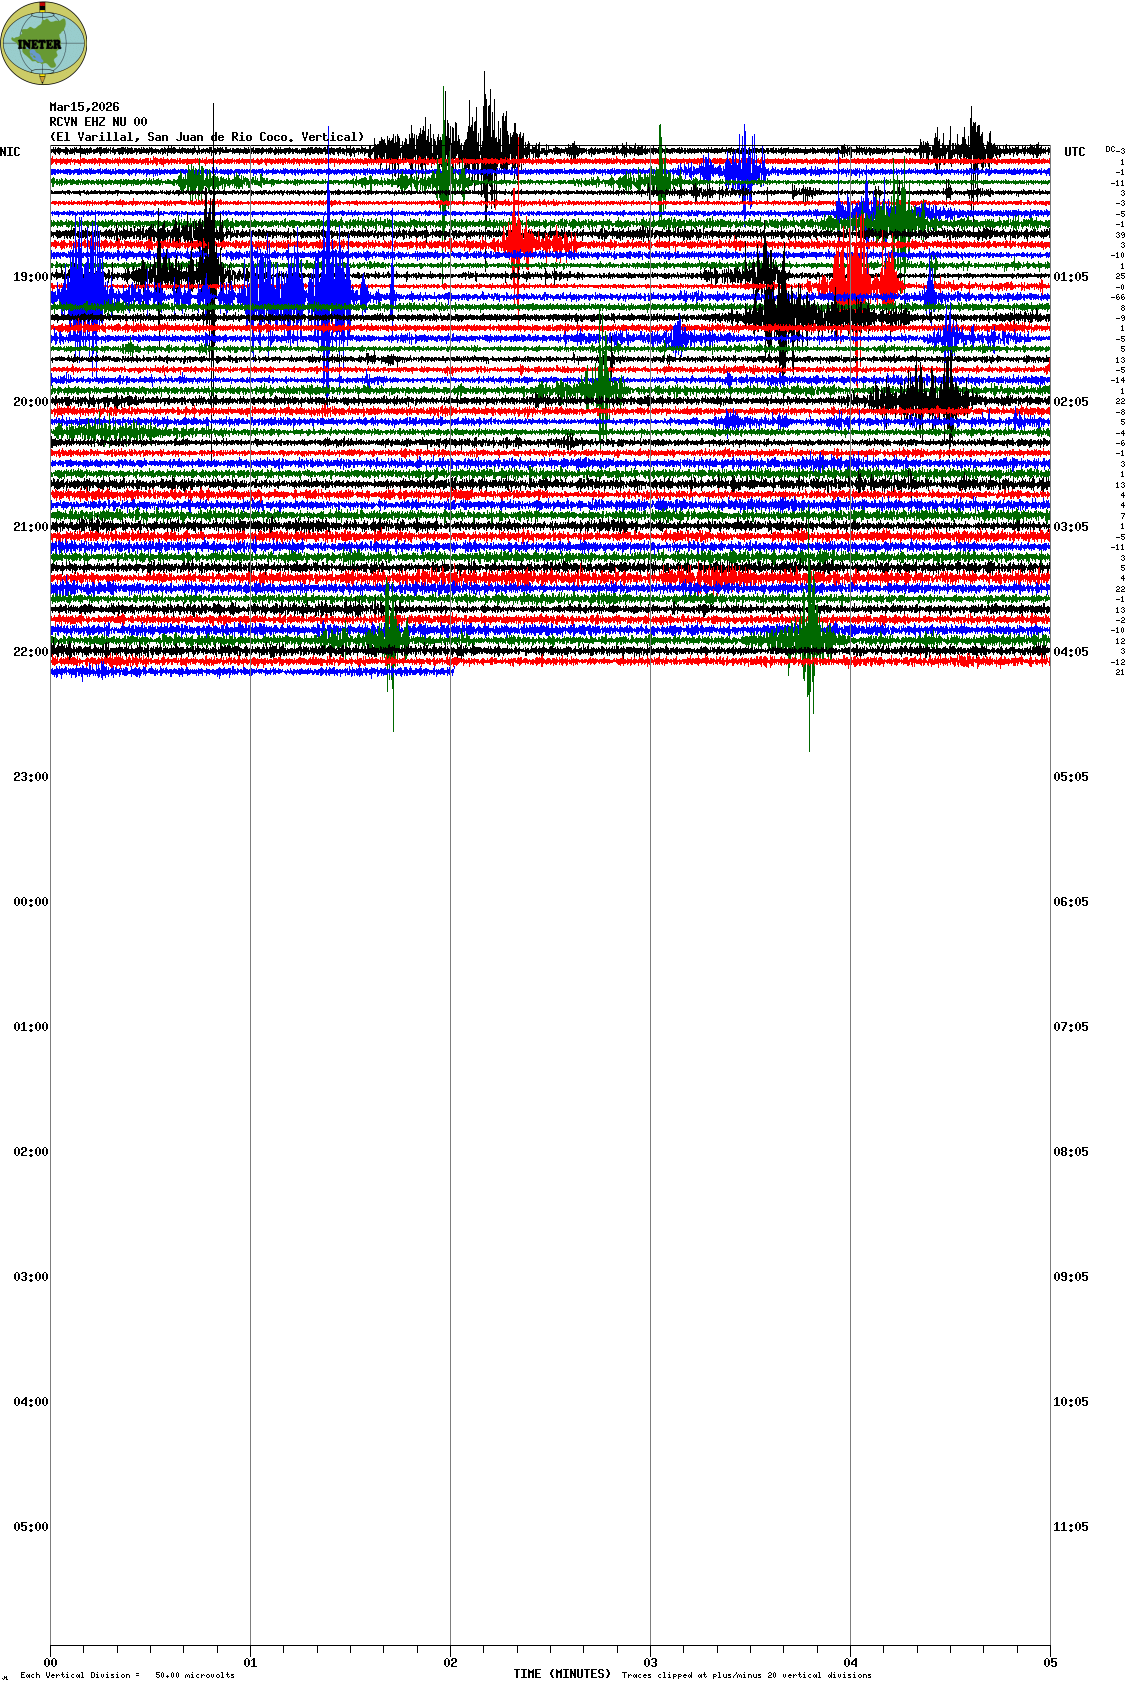Click the 02 minute tick label

(x=451, y=1664)
